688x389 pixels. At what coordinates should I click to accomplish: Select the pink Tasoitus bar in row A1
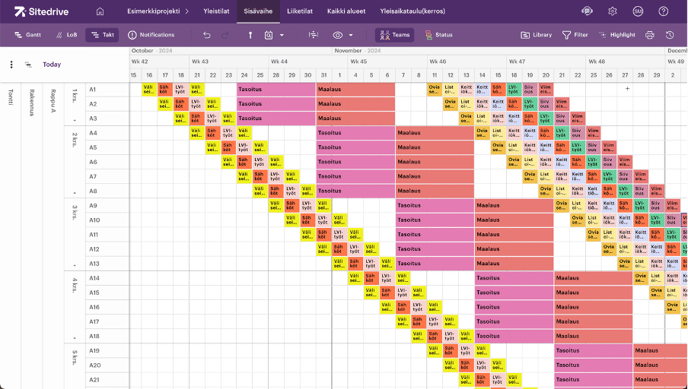coord(276,89)
